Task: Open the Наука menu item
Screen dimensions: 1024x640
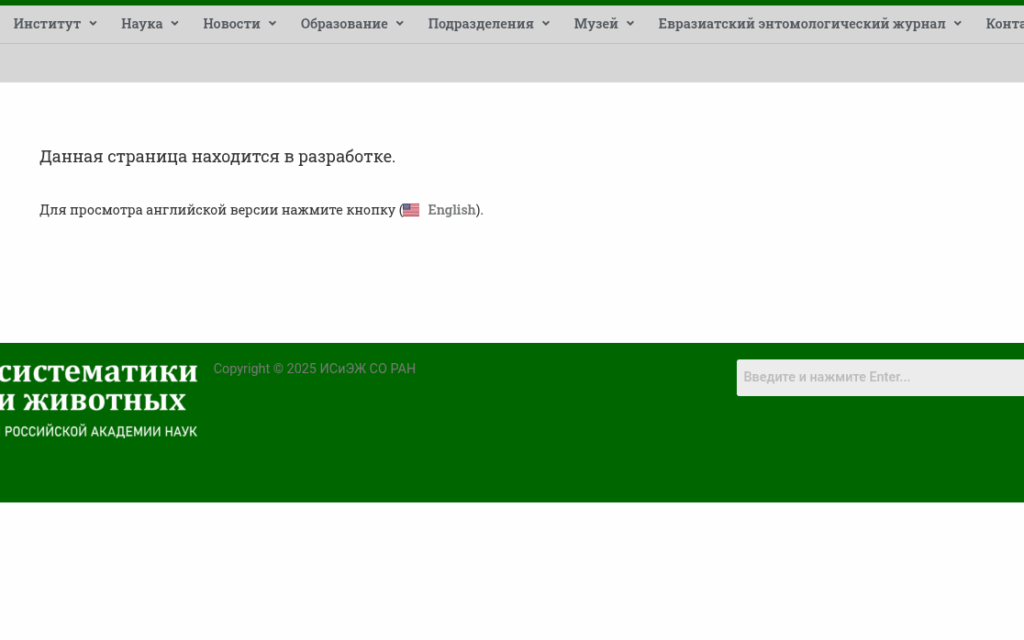Action: click(x=142, y=24)
